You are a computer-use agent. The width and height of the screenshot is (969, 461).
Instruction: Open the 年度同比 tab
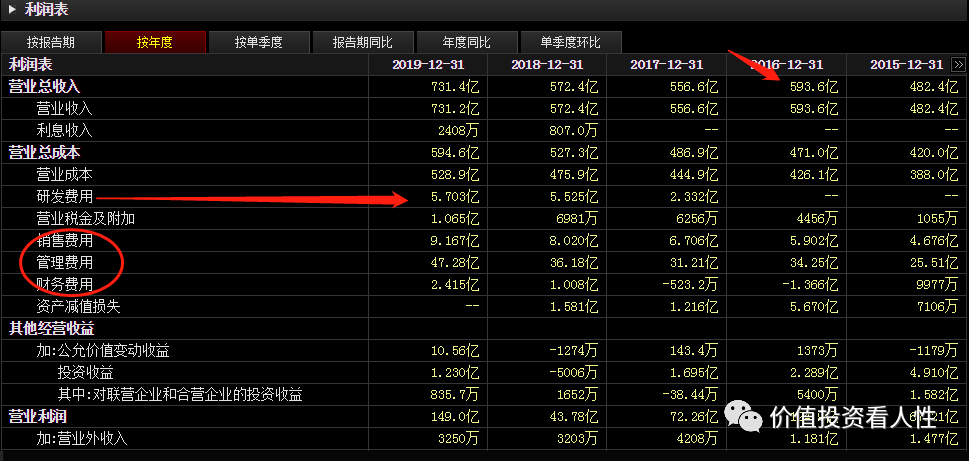(x=466, y=43)
